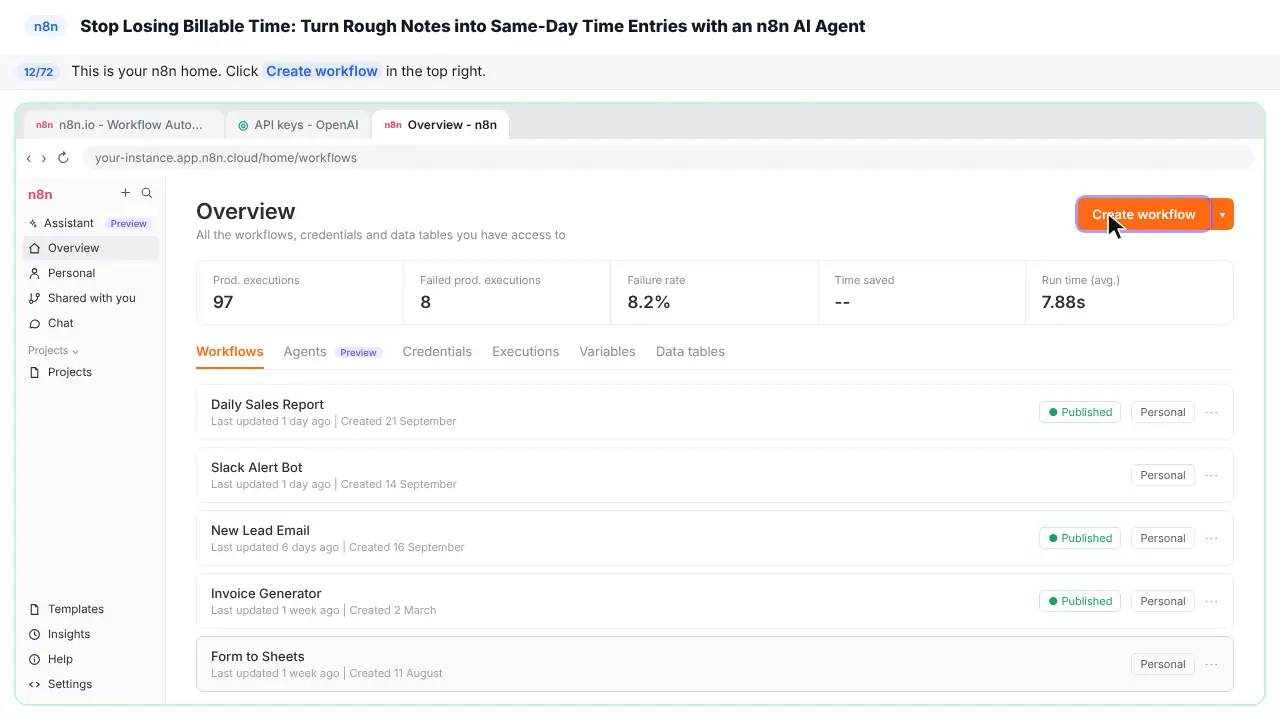1280x720 pixels.
Task: Open more options for New Lead Email
Action: [1211, 538]
